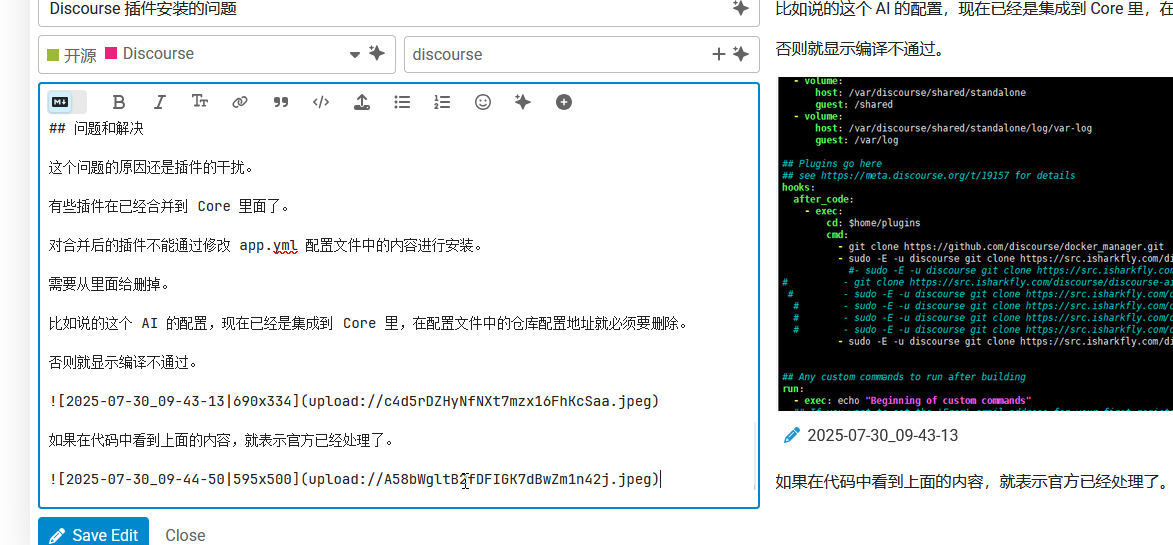Click the '## 问题和解决' heading line
1173x545 pixels.
(96, 129)
